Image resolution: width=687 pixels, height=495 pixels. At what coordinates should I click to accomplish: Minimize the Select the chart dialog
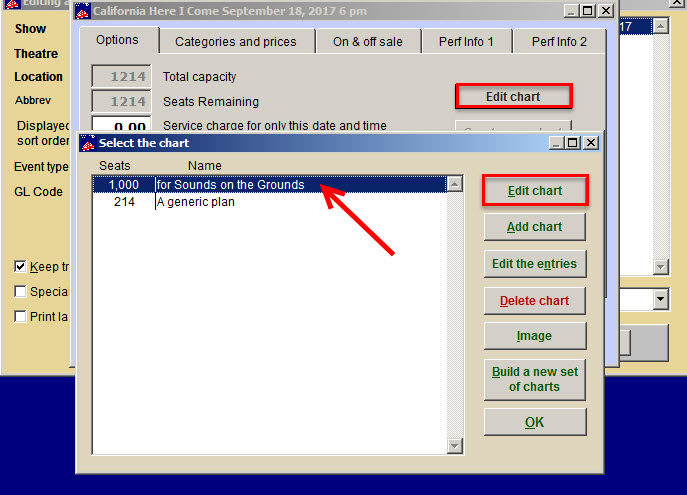556,143
